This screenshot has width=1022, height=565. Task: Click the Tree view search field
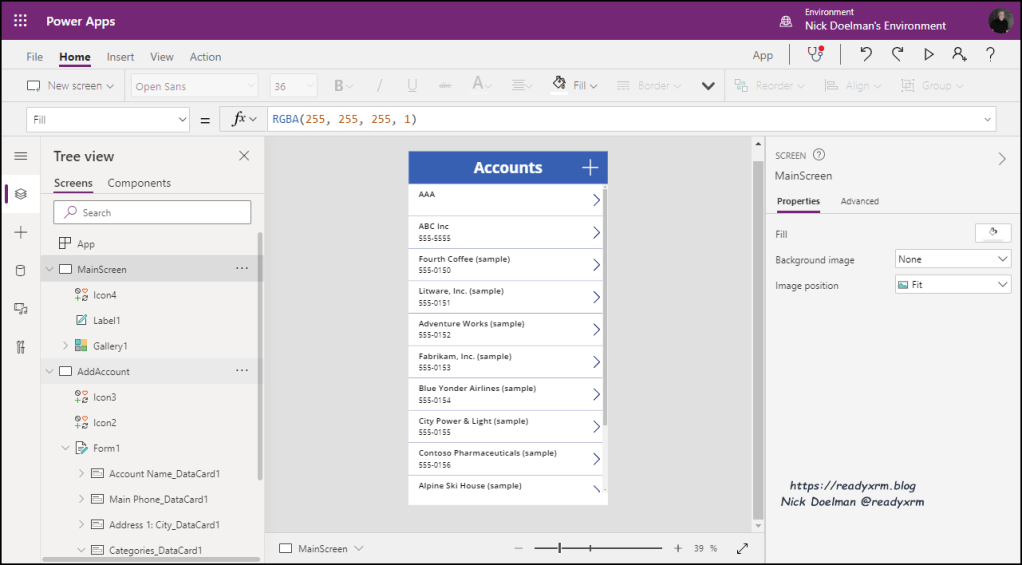tap(152, 212)
